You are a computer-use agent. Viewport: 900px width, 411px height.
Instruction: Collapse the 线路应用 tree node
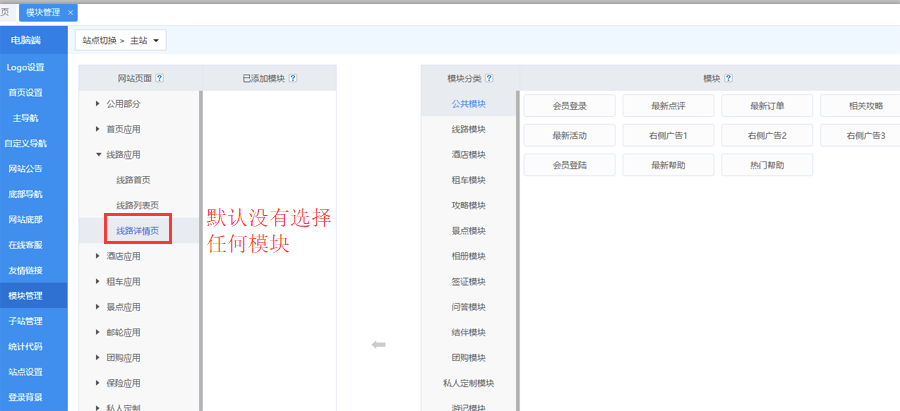98,155
